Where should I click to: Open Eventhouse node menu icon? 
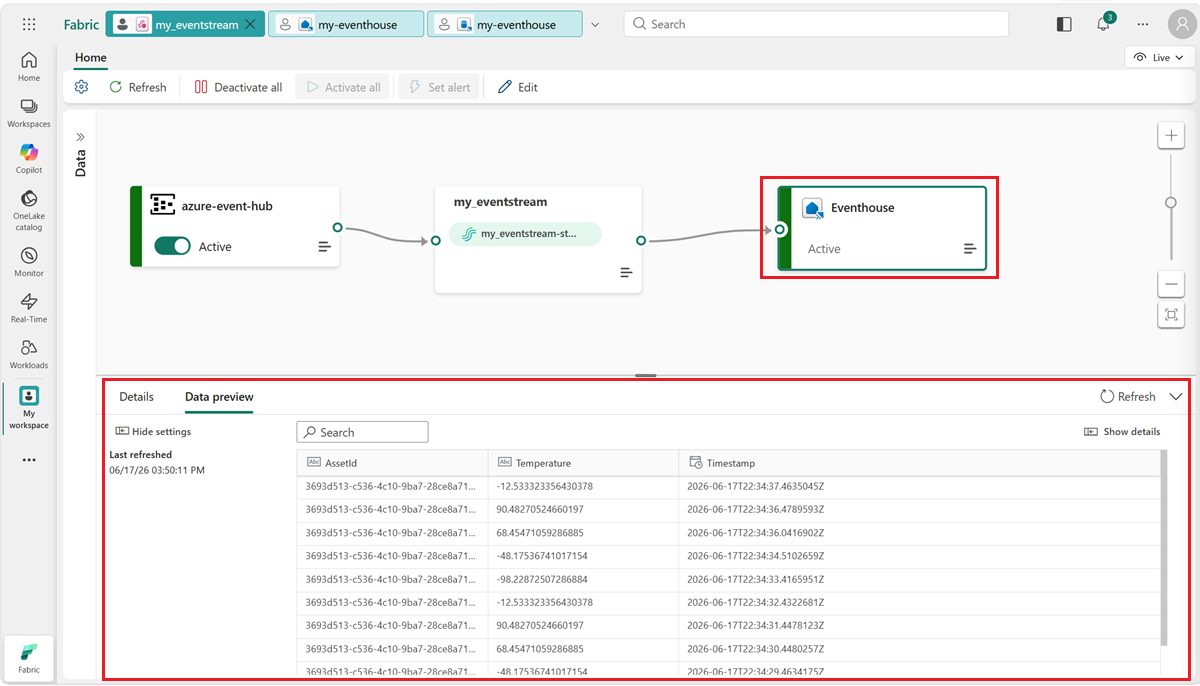pos(970,248)
